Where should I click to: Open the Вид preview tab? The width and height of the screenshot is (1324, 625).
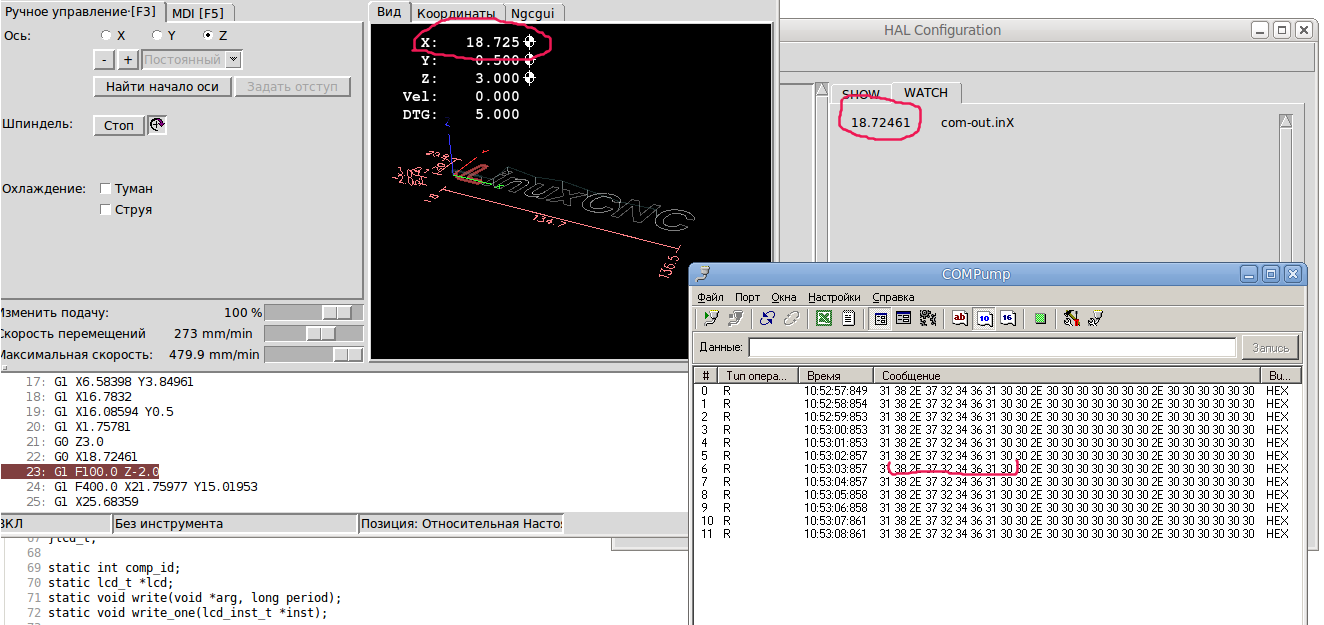tap(390, 11)
